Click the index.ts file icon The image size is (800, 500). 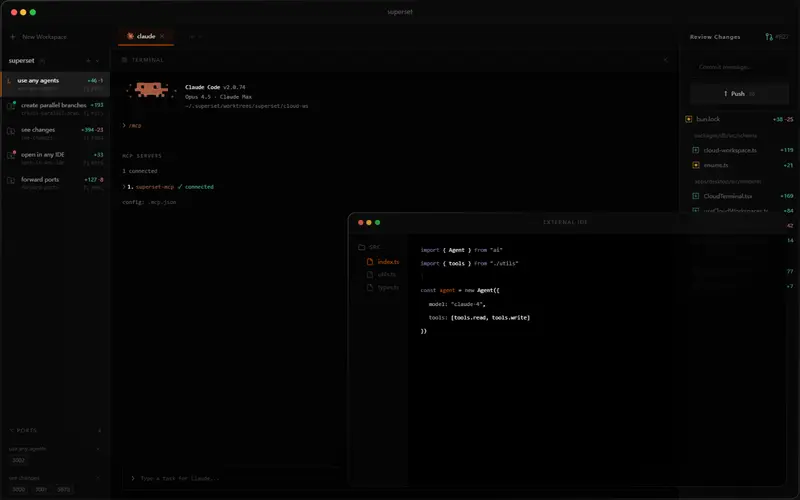(370, 262)
